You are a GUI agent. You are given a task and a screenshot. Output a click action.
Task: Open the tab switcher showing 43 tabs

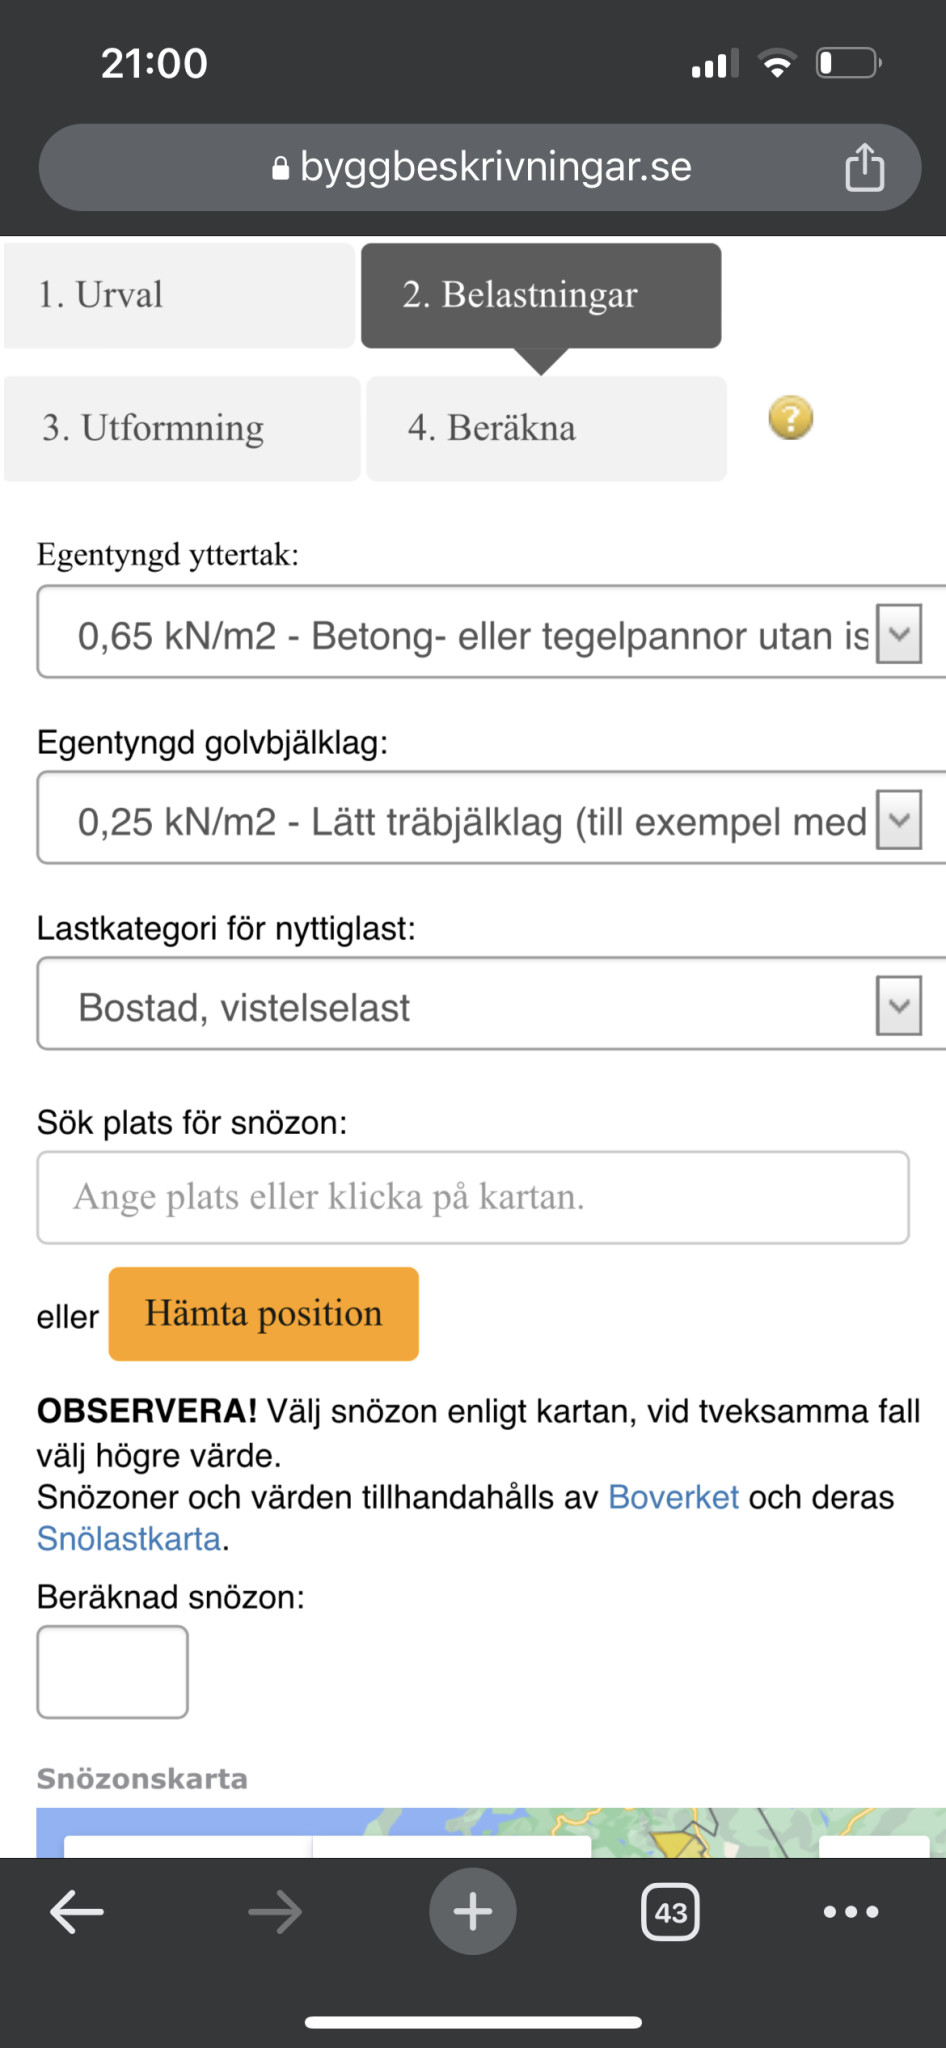pos(670,1912)
